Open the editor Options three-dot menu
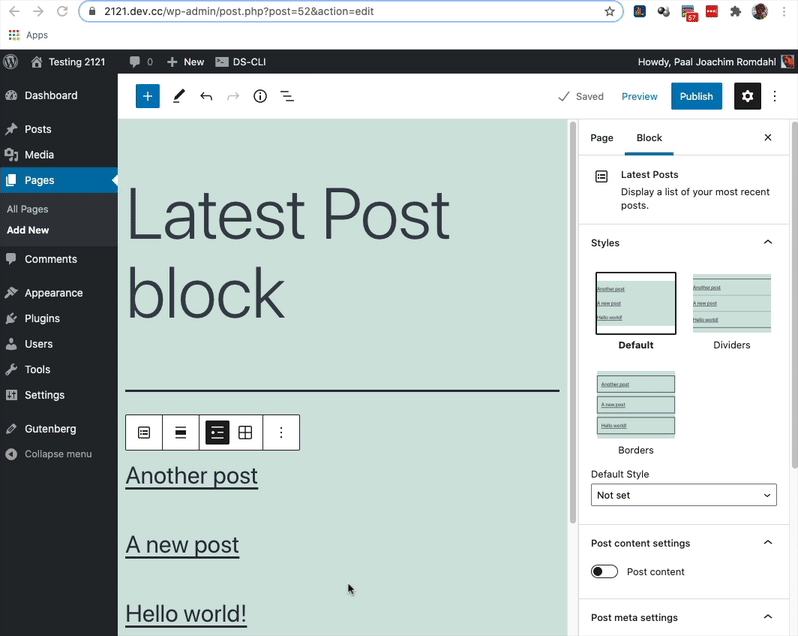Image resolution: width=798 pixels, height=636 pixels. coord(775,96)
